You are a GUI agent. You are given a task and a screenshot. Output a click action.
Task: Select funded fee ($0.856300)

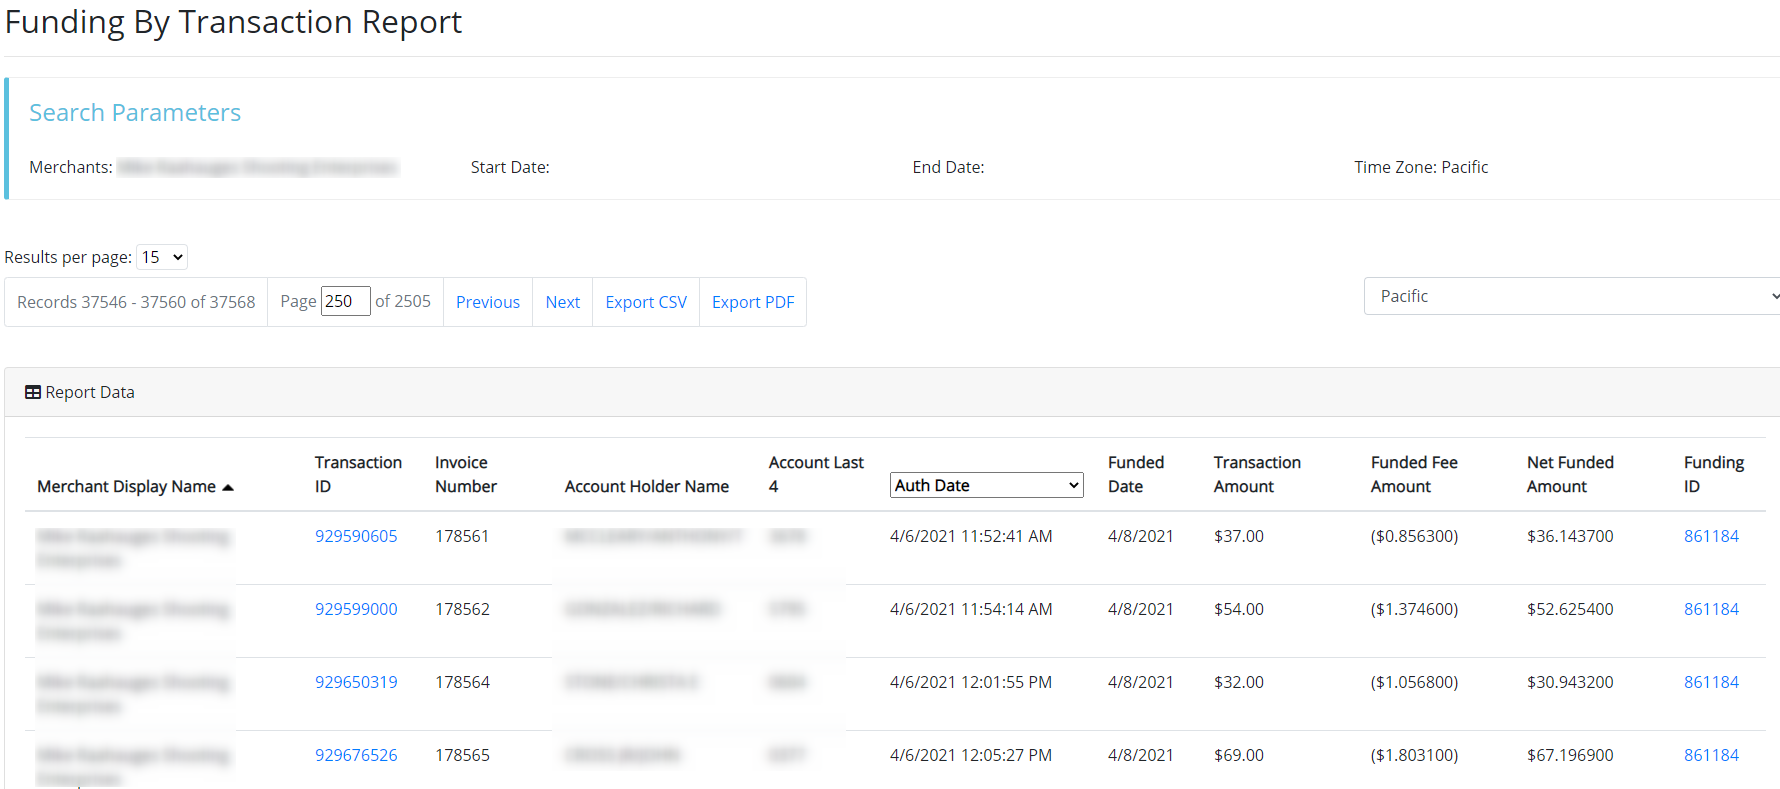point(1414,536)
